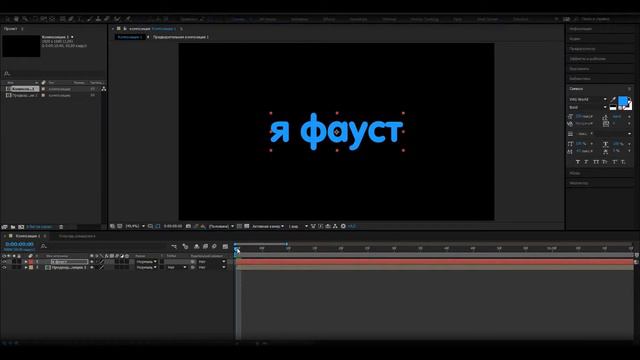Screen dimensions: 640x360
Task: Click the stroke color swatch
Action: tap(628, 106)
